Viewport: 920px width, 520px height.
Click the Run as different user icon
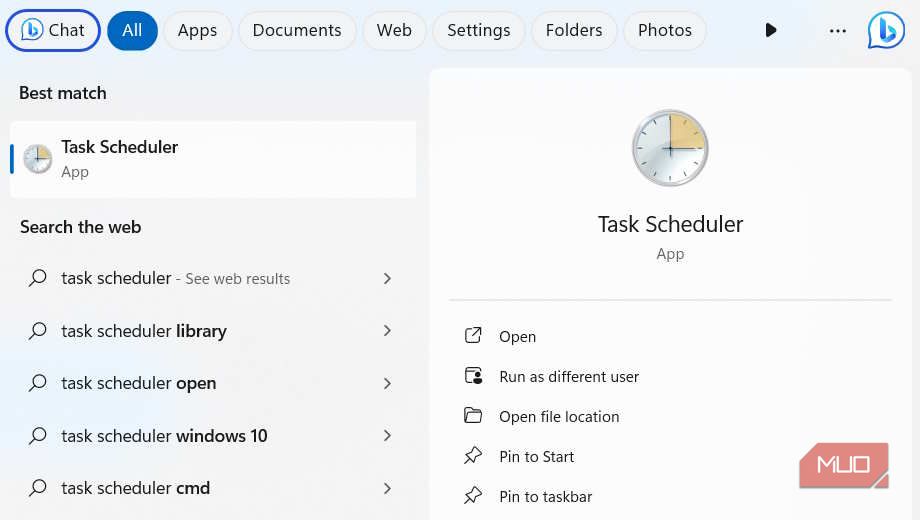[473, 376]
